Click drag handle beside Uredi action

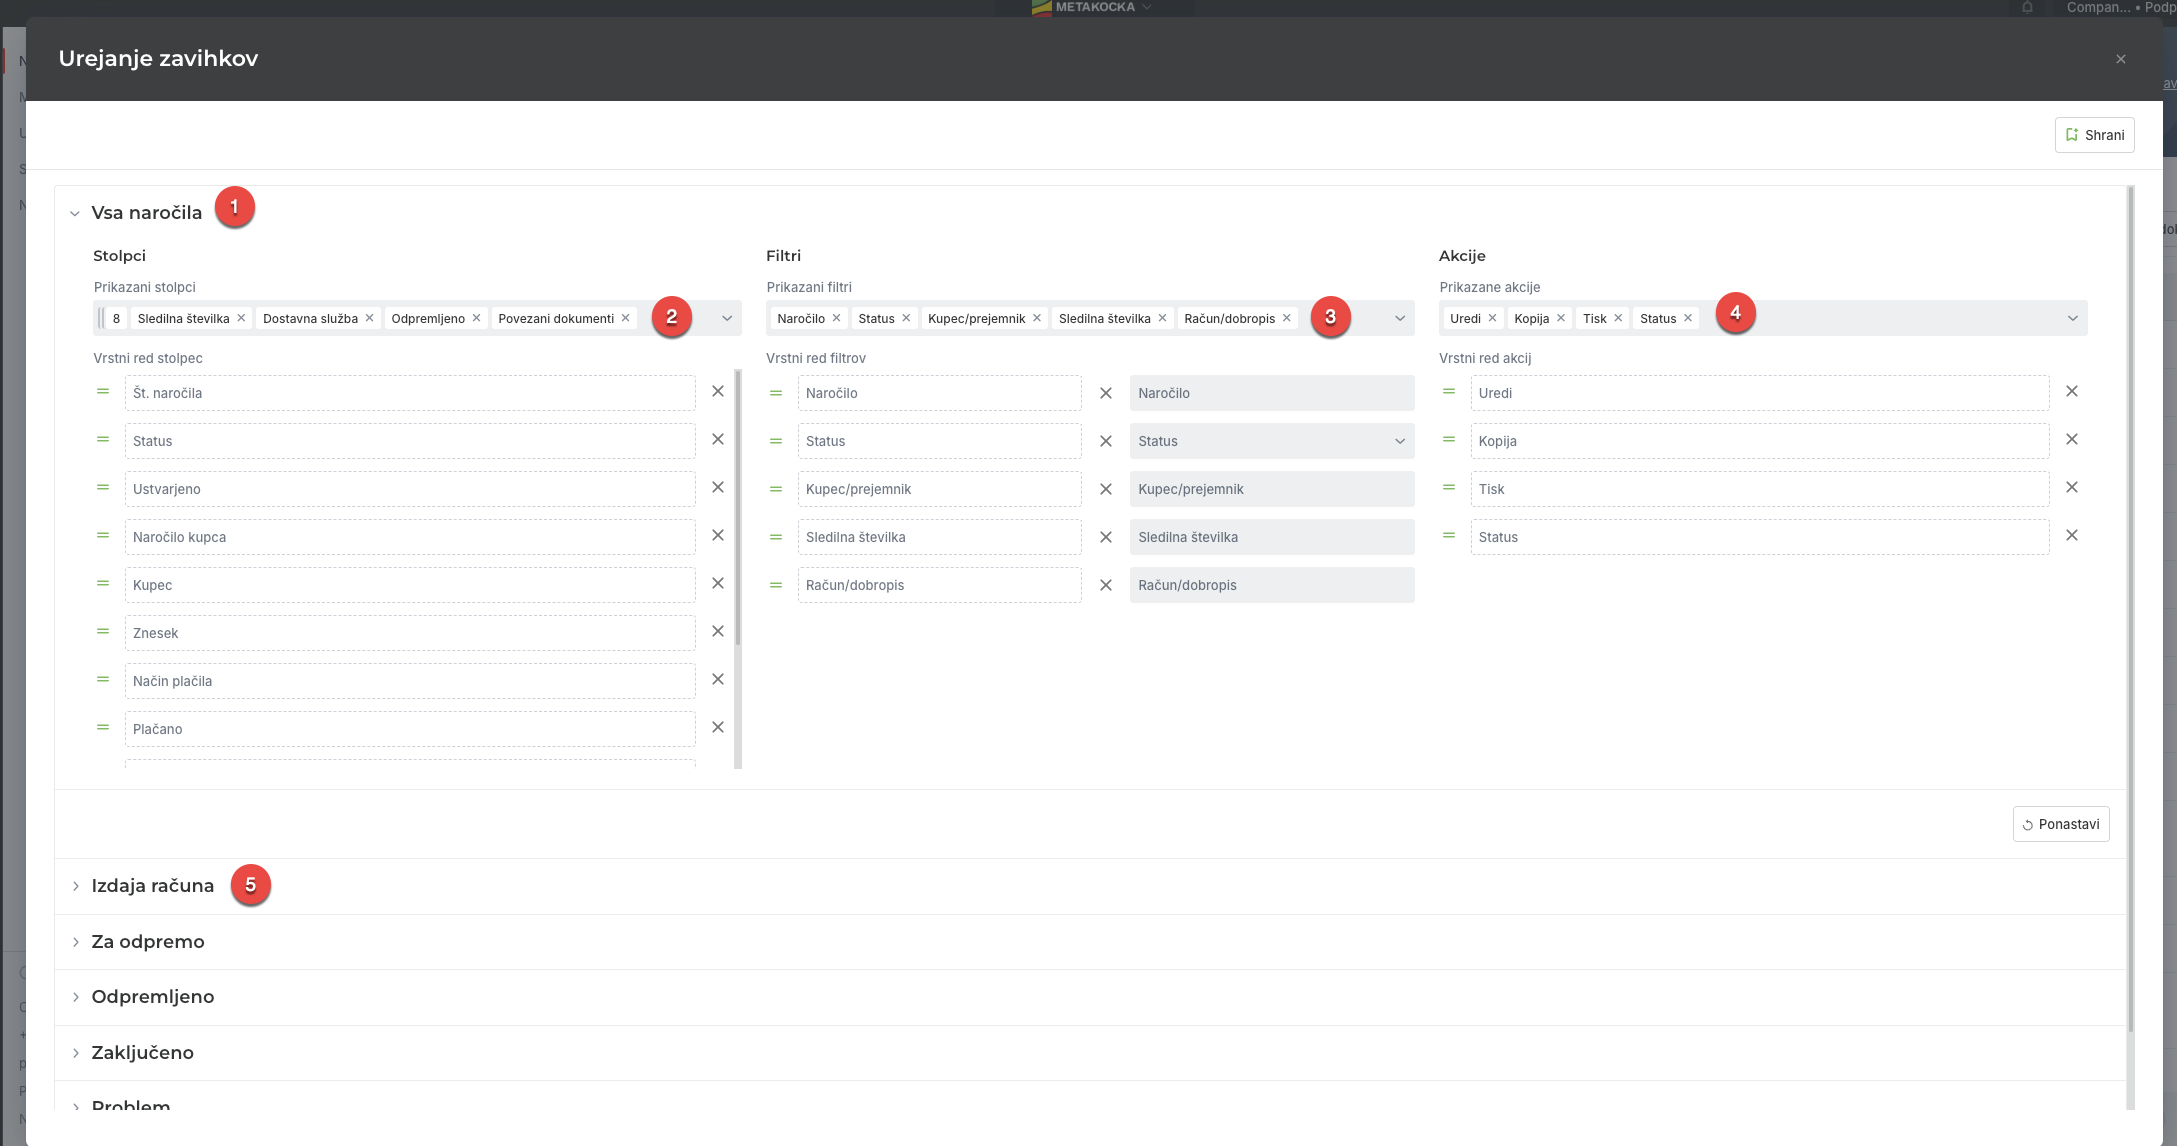(1448, 392)
